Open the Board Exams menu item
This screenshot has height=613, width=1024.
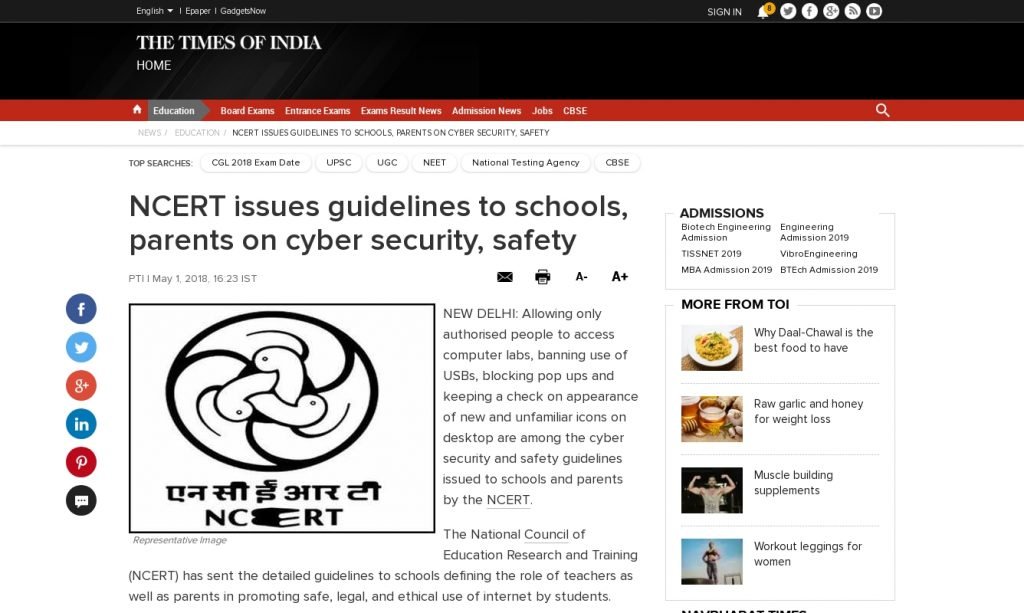(247, 111)
